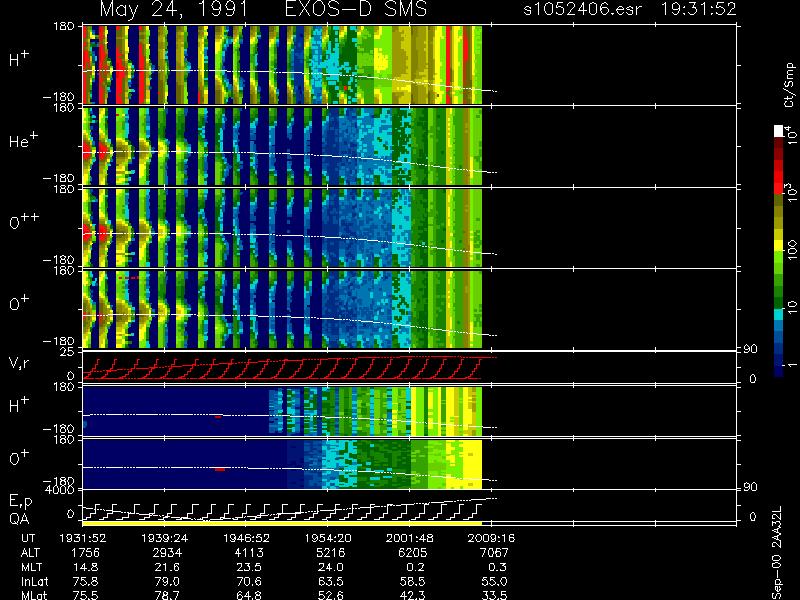This screenshot has height=600, width=800.
Task: Select the UT value '1931:52'
Action: pyautogui.click(x=83, y=538)
